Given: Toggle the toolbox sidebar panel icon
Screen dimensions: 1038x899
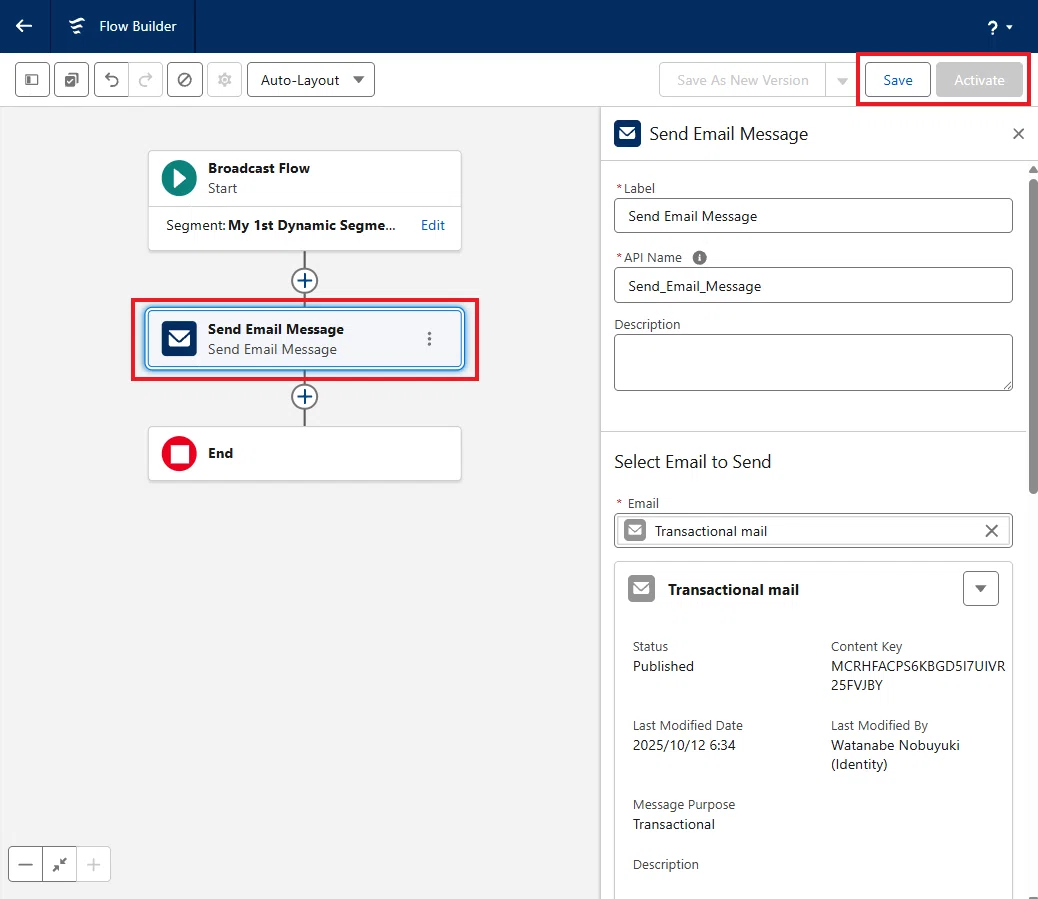Looking at the screenshot, I should tap(32, 79).
